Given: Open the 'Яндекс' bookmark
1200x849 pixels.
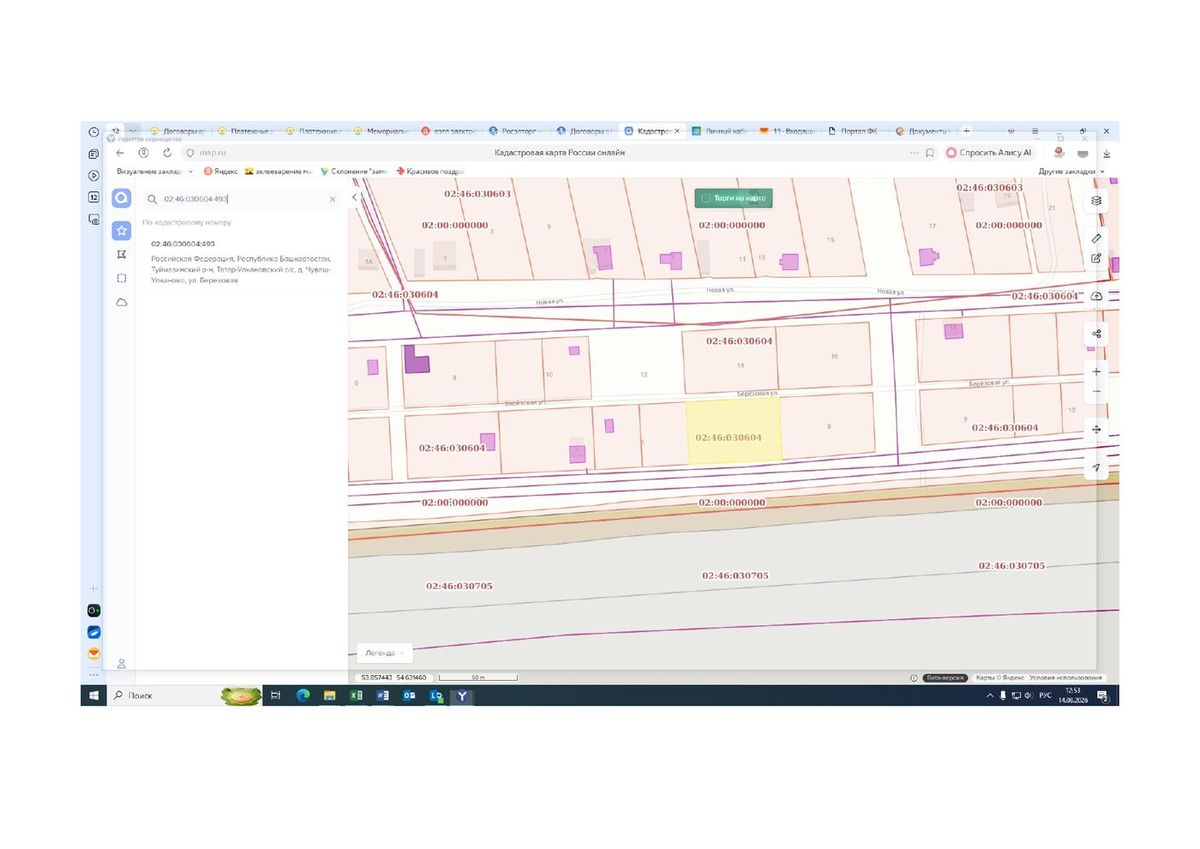Looking at the screenshot, I should point(220,171).
